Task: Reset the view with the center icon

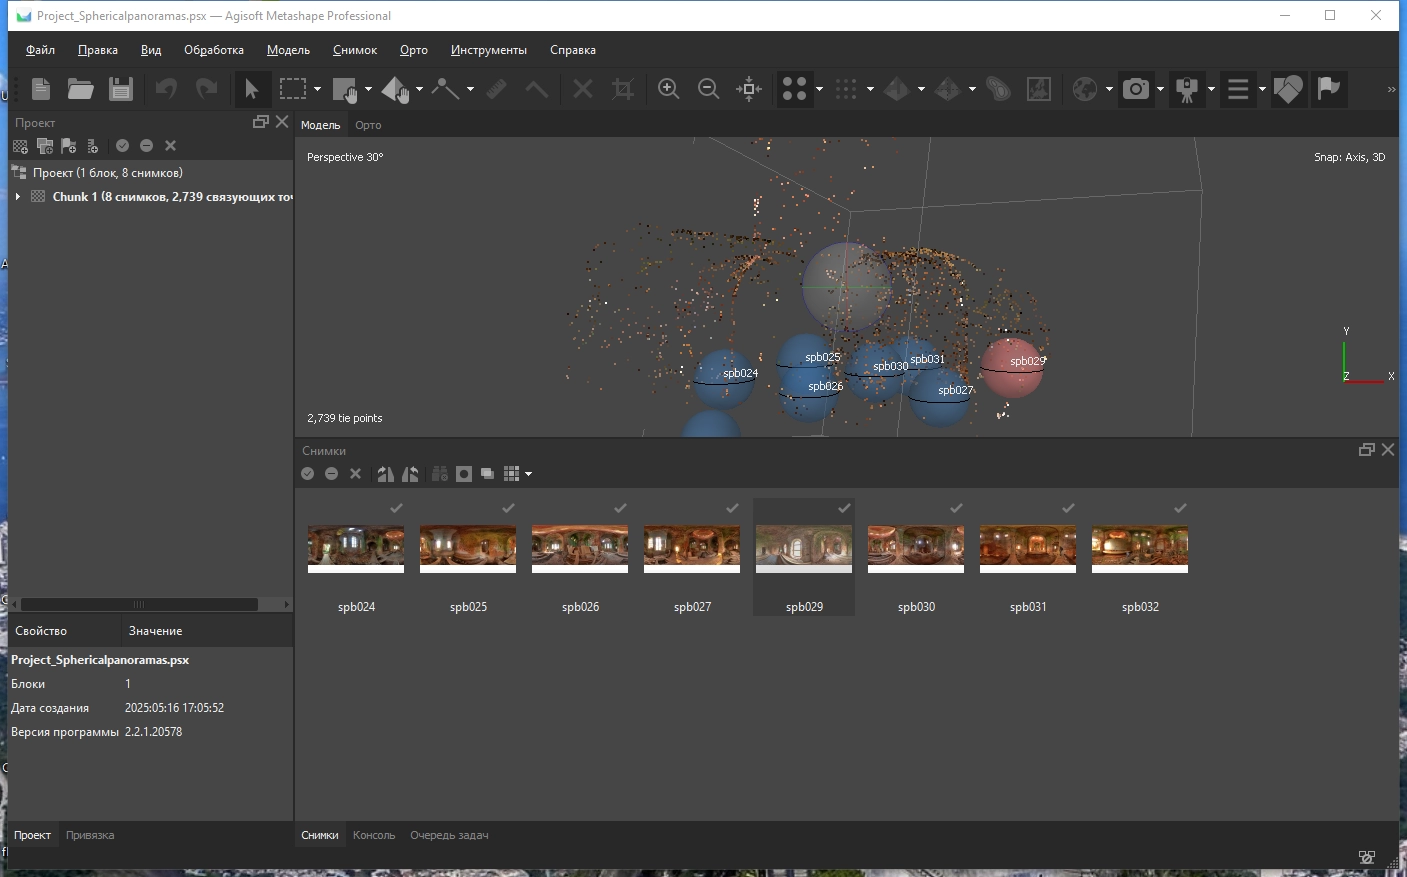Action: click(x=748, y=89)
